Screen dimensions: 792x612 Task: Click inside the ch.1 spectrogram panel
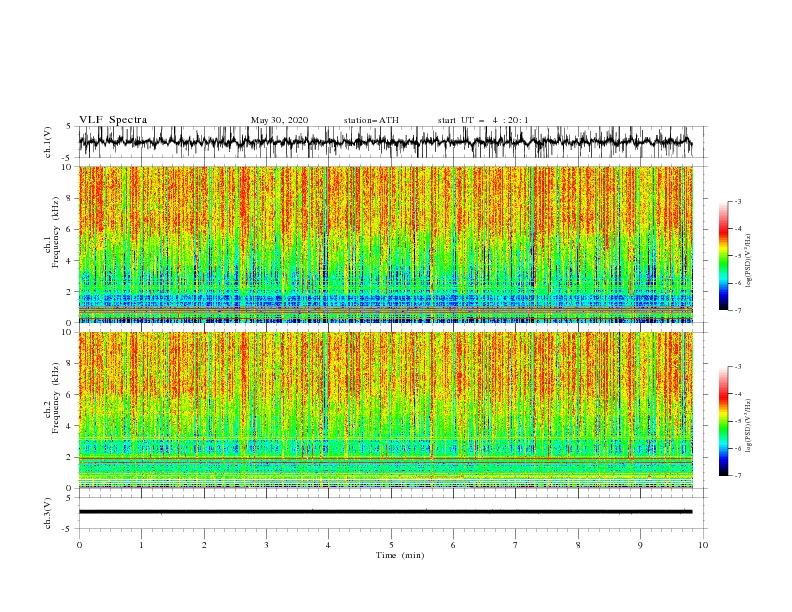point(385,244)
